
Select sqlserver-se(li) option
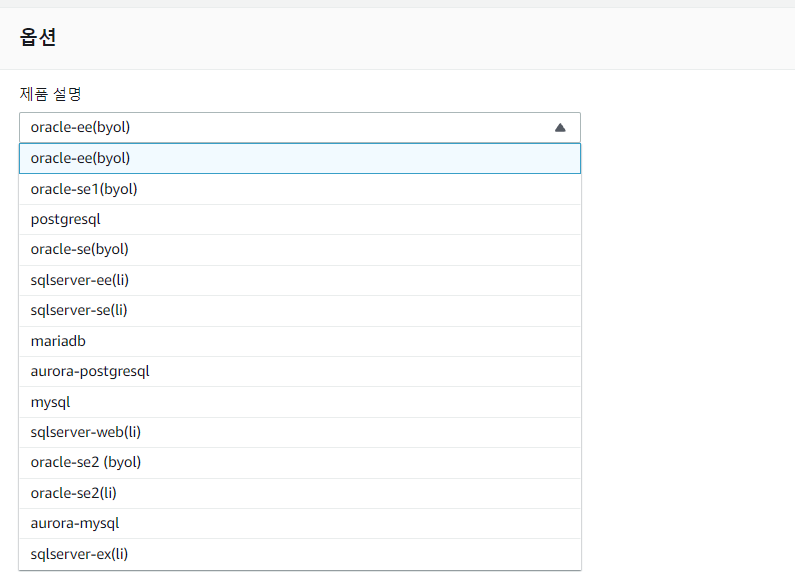coord(300,311)
